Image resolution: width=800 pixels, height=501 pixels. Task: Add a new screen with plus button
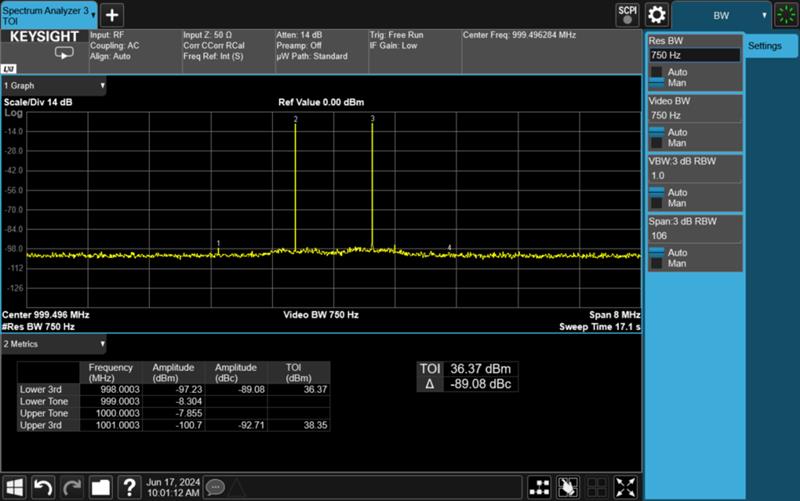click(111, 15)
